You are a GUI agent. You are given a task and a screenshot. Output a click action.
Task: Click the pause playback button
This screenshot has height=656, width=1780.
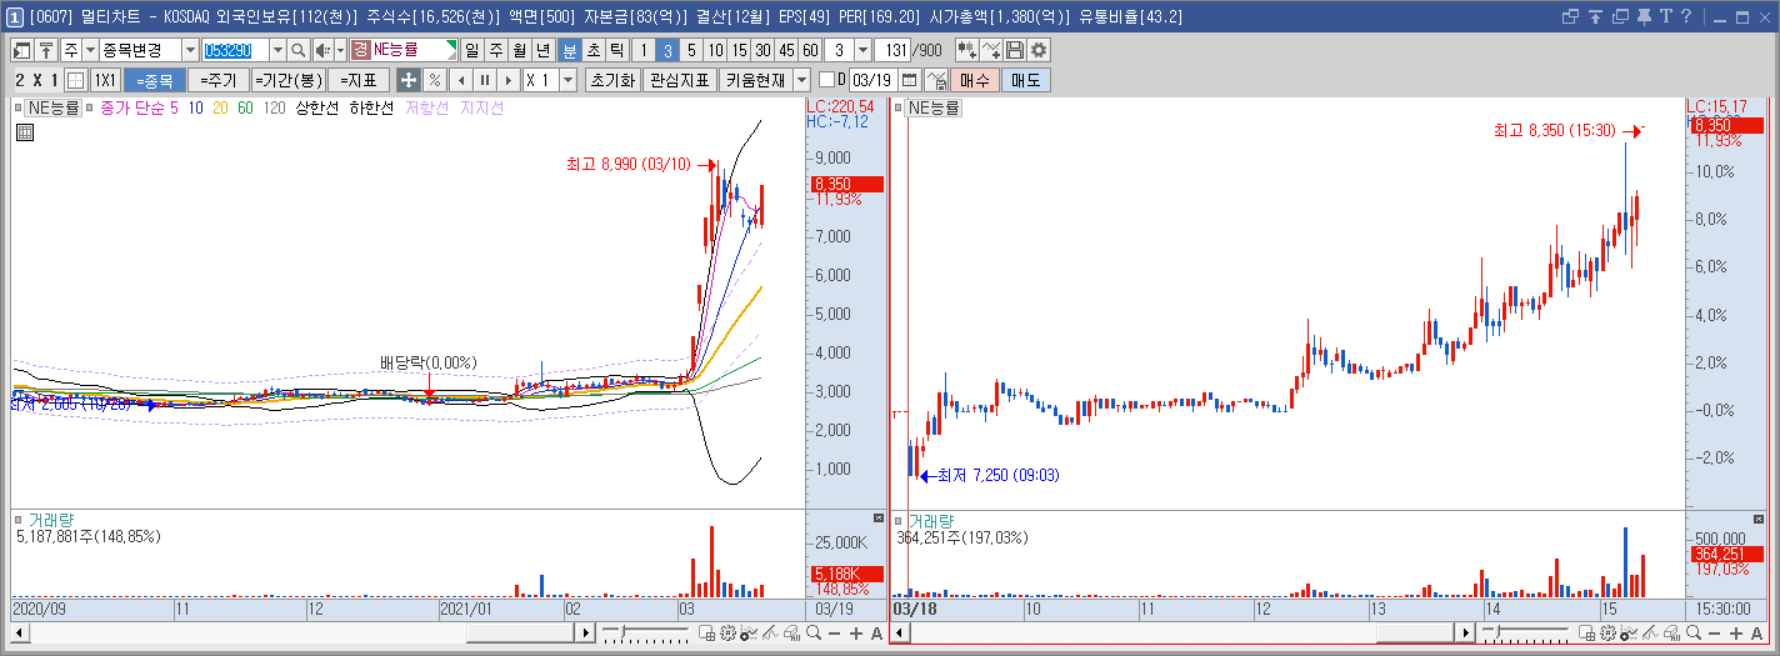click(485, 80)
